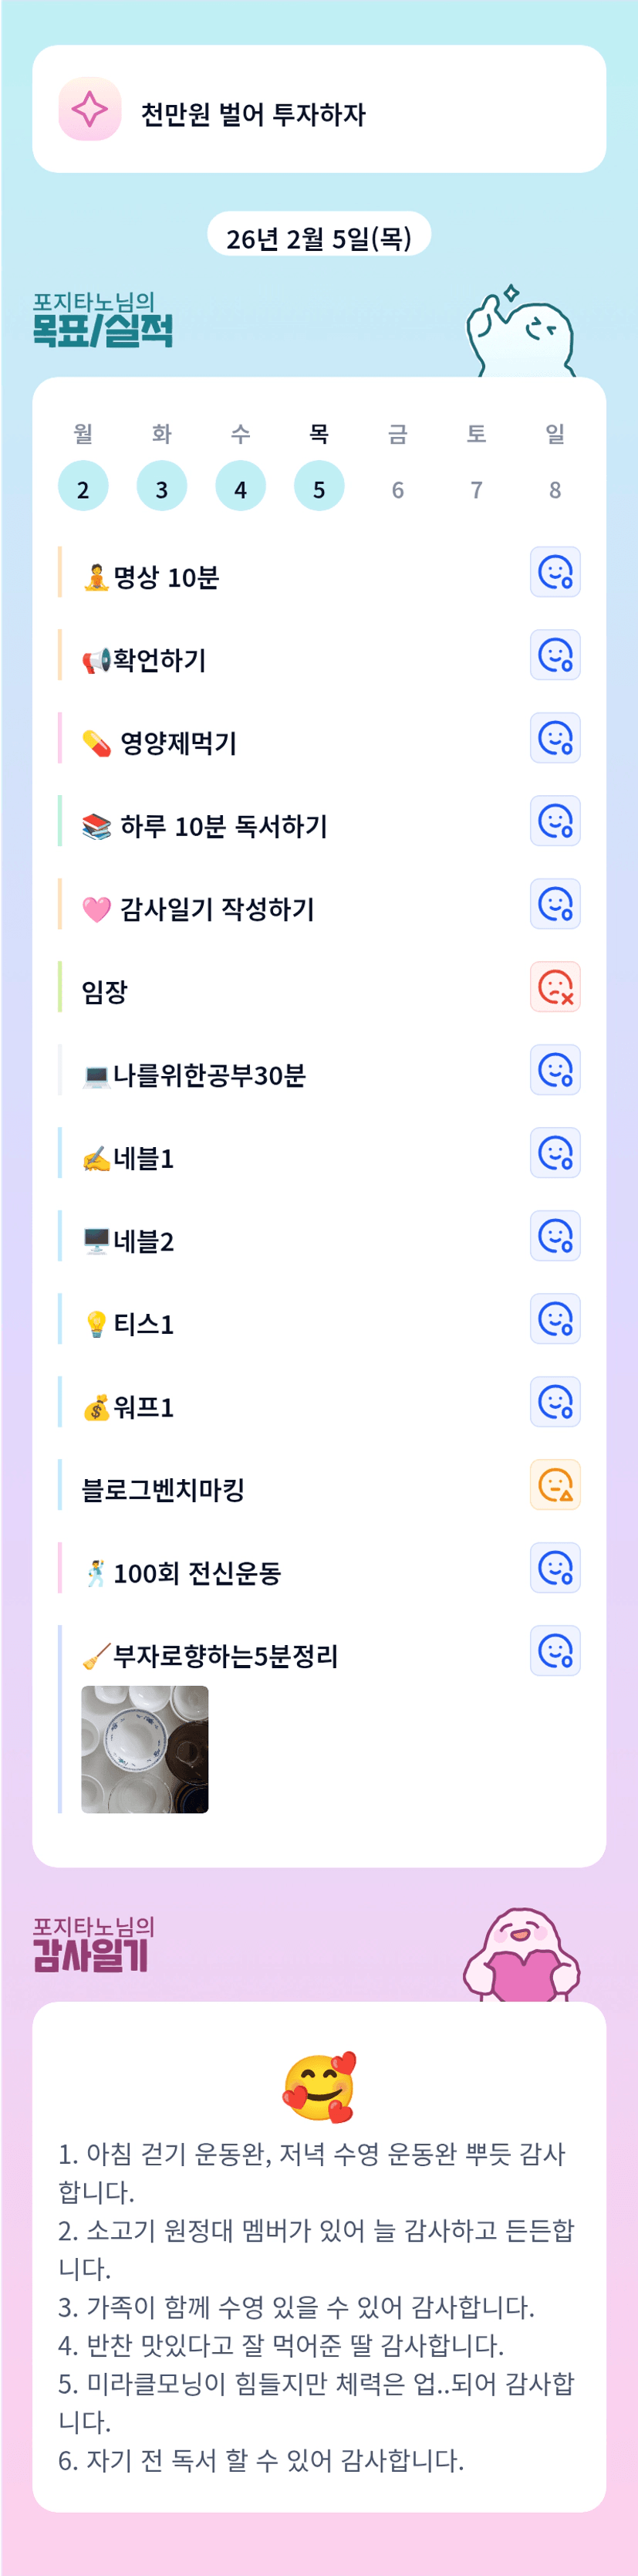The height and width of the screenshot is (2576, 638).
Task: Toggle the status for 감사일기 작성하기
Action: click(x=555, y=905)
